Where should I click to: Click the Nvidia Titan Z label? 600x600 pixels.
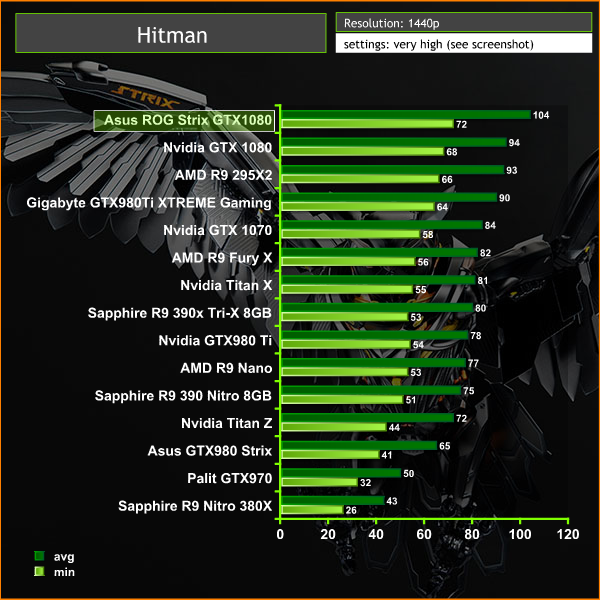(227, 423)
